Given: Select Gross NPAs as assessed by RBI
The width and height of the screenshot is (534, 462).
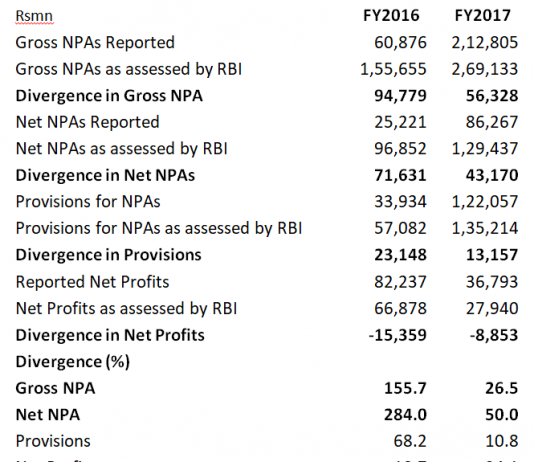Looking at the screenshot, I should point(129,69).
